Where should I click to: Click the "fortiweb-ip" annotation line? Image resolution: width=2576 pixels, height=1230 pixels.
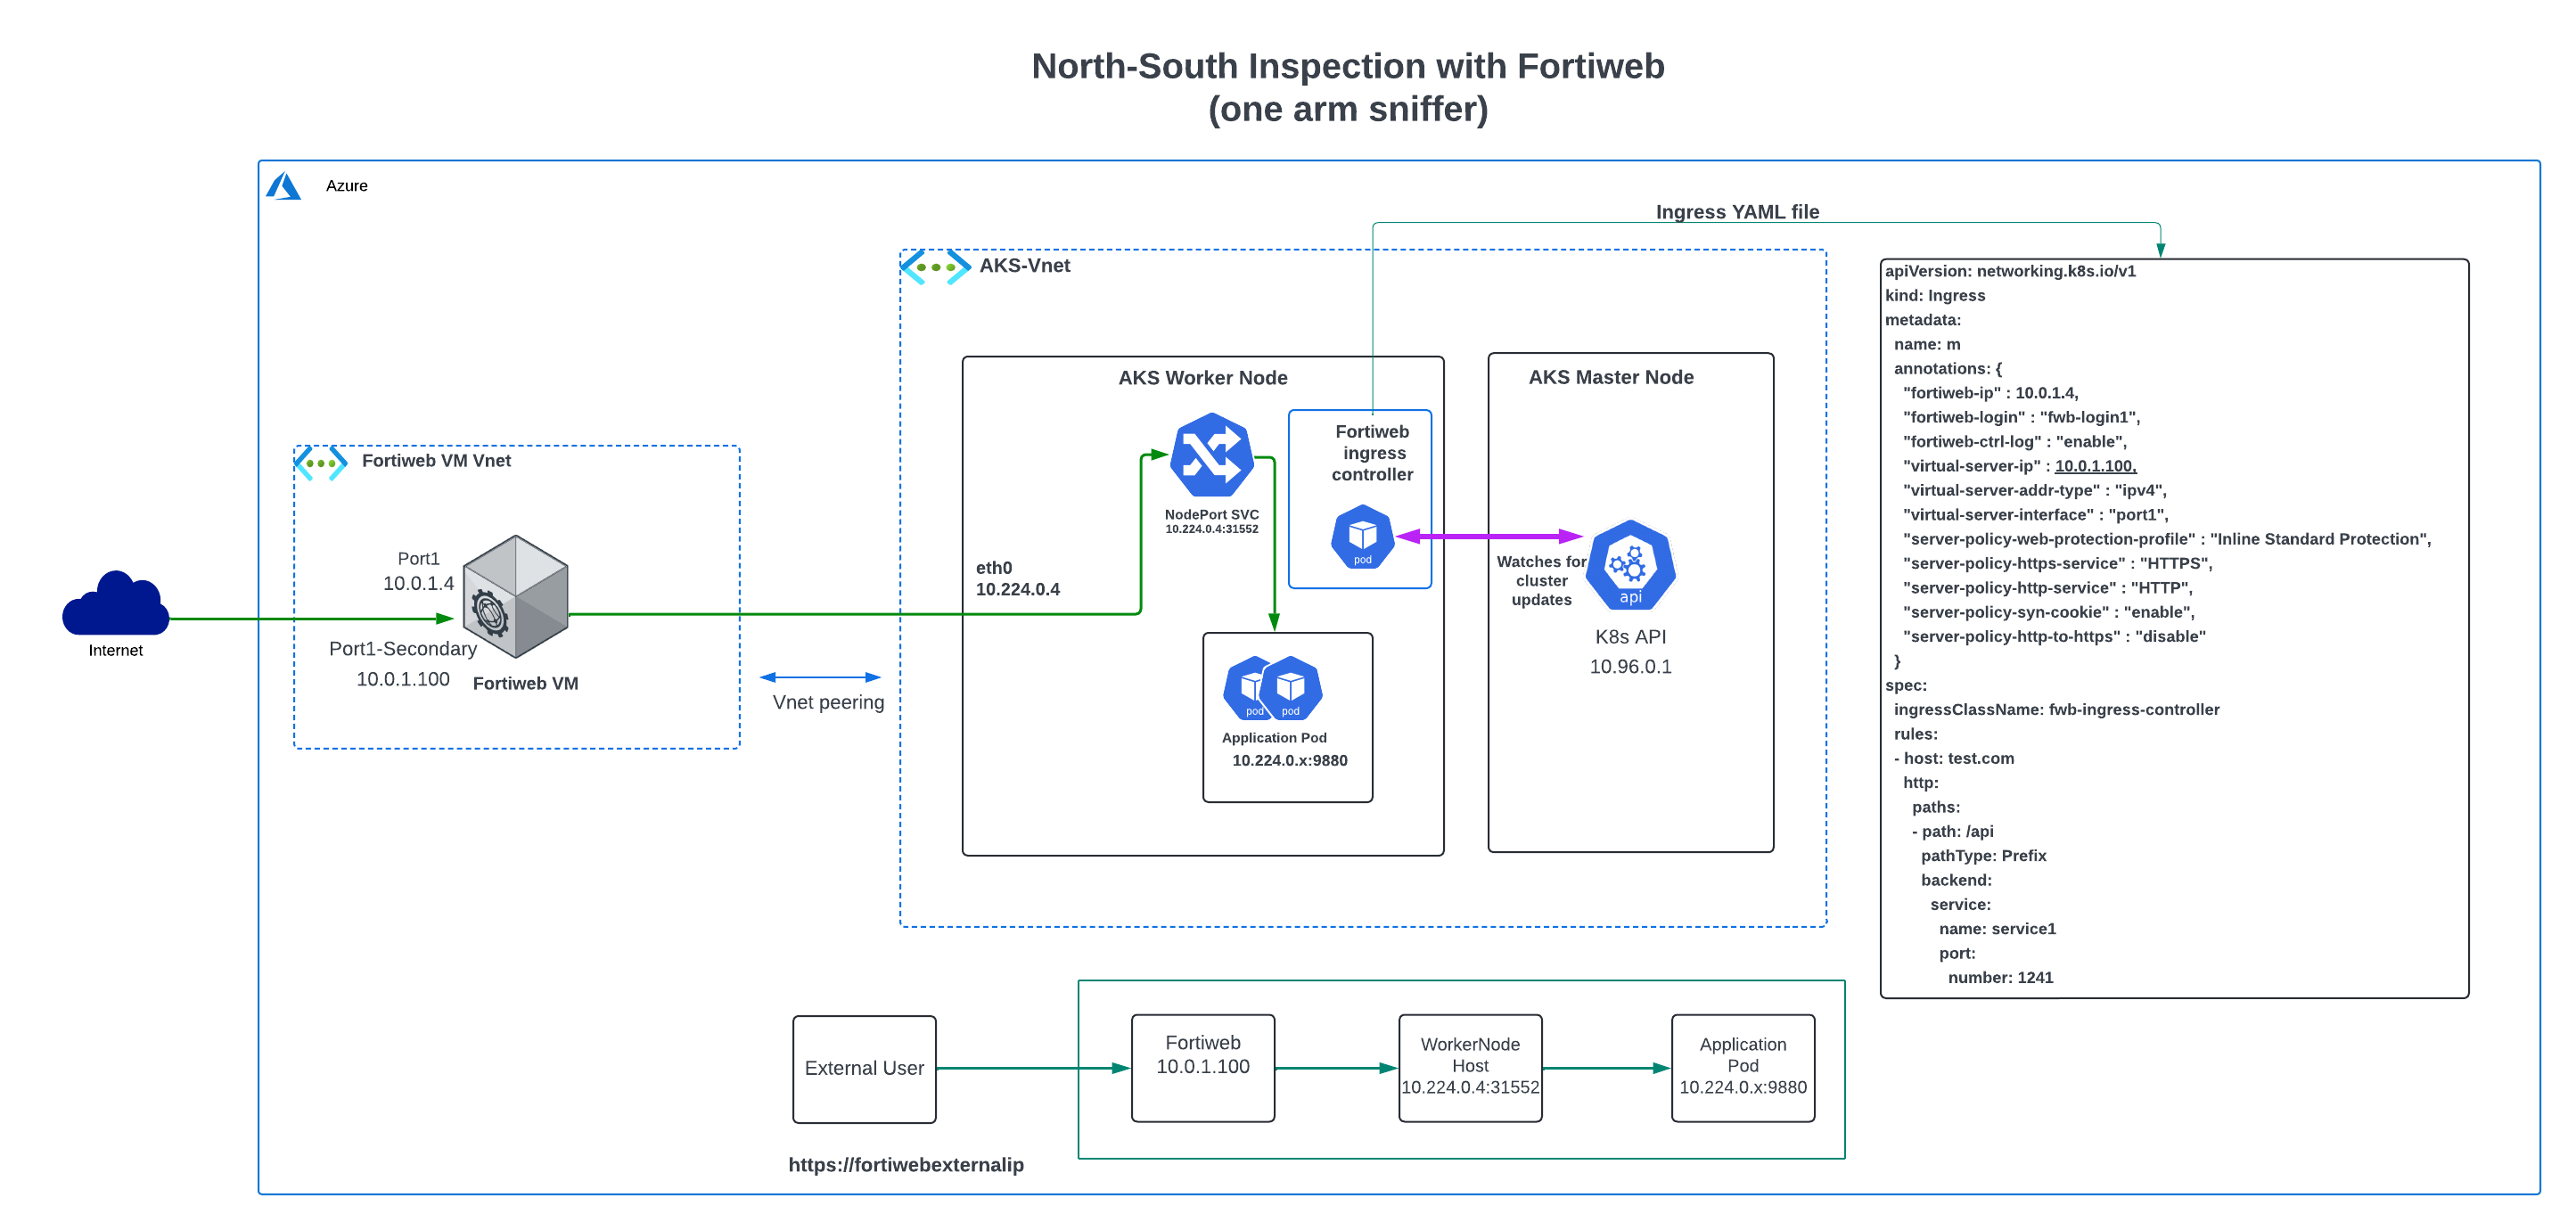(1990, 393)
